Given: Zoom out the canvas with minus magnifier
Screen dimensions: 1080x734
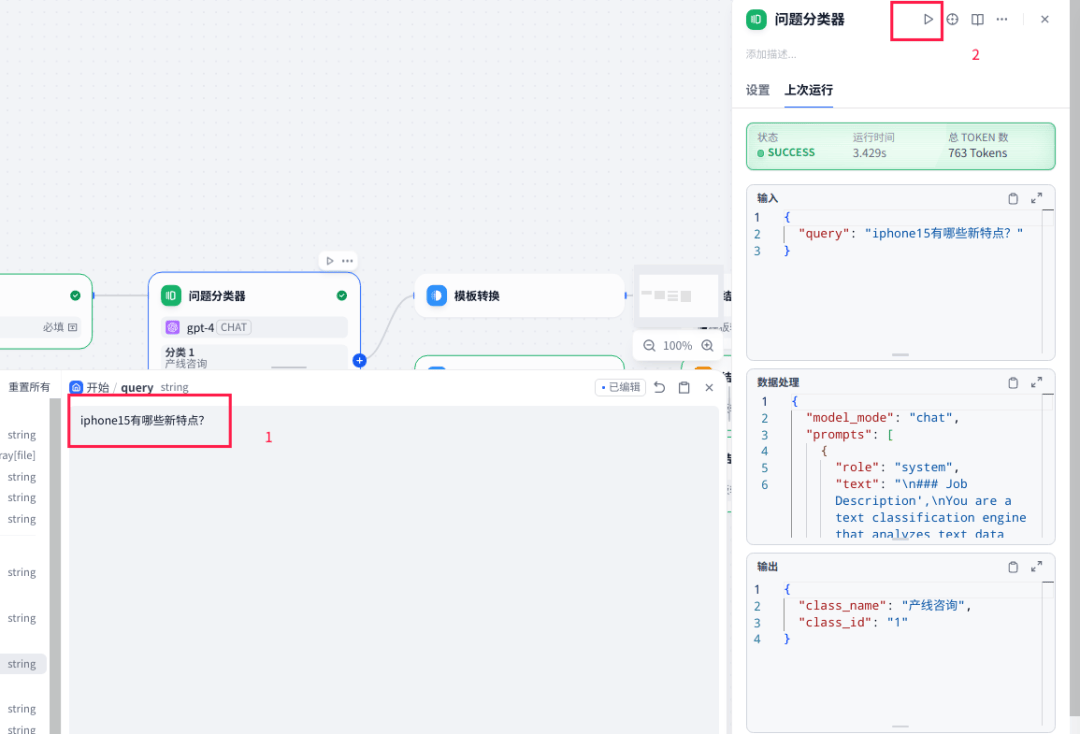Looking at the screenshot, I should pos(649,345).
